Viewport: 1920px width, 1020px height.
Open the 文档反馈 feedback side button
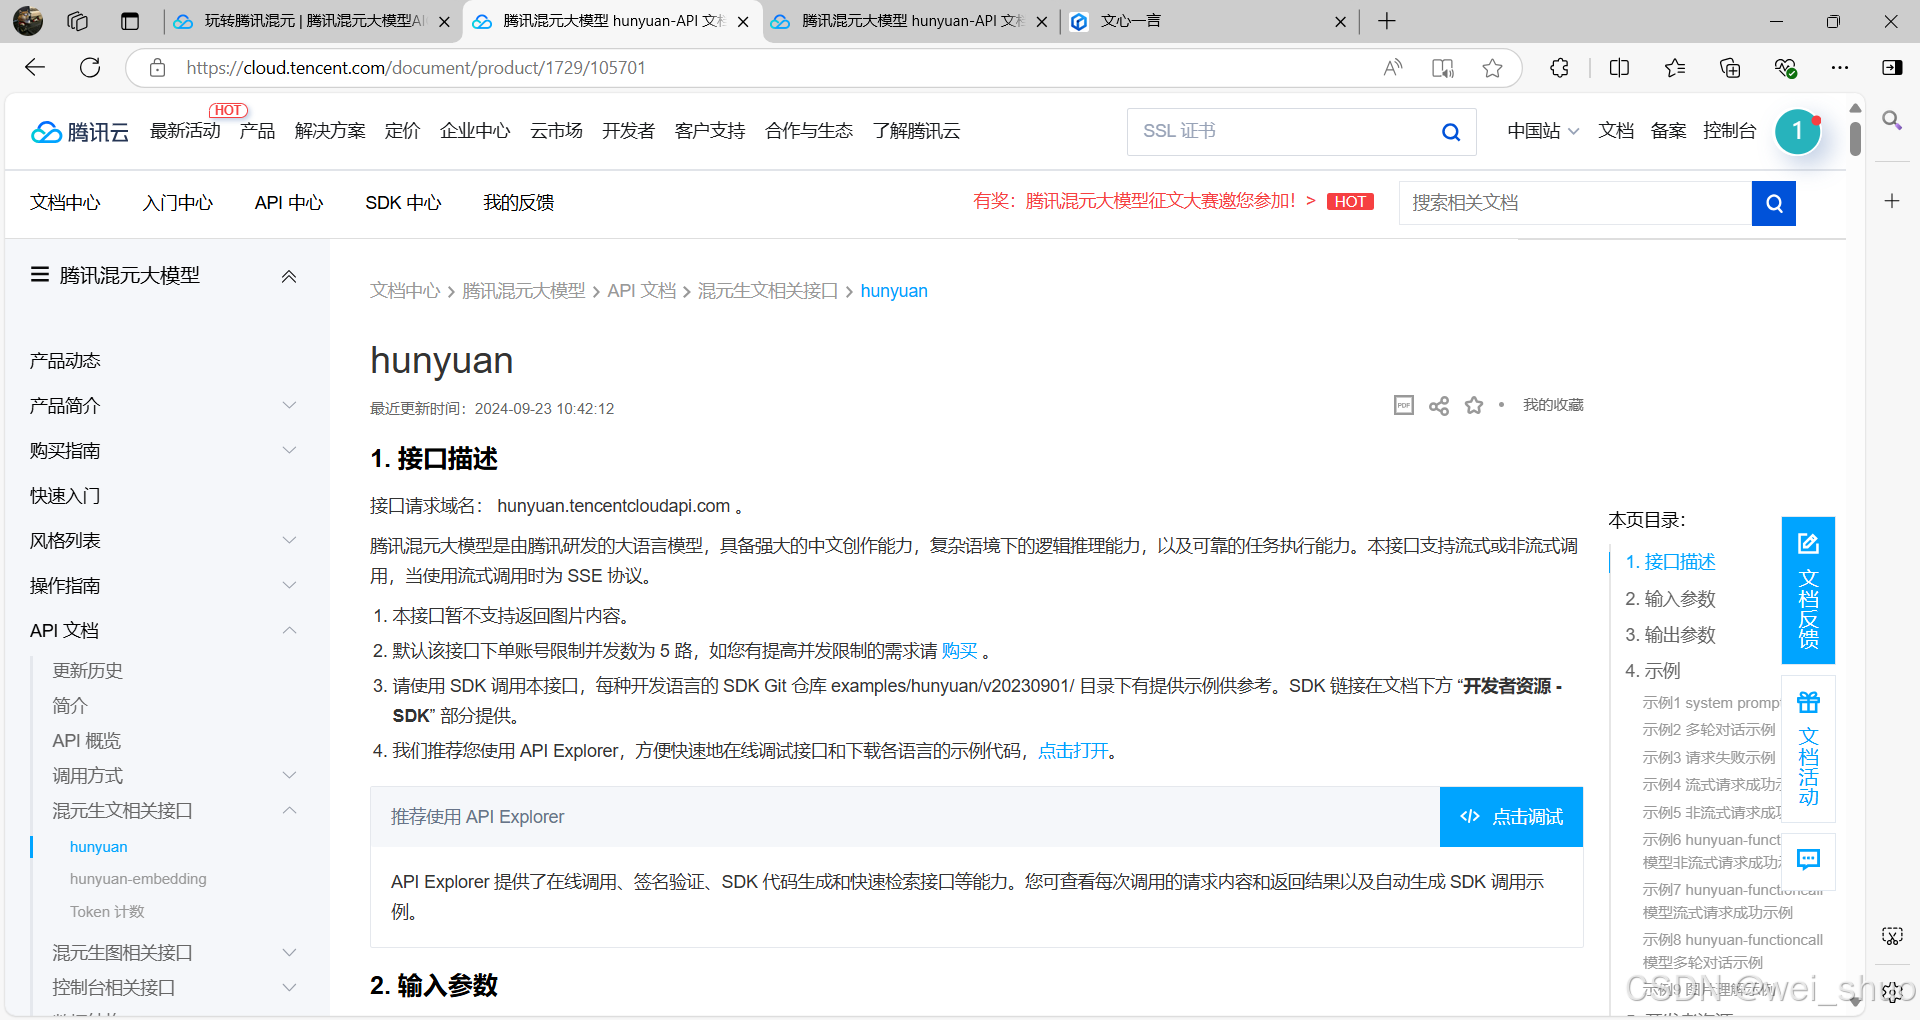coord(1808,591)
